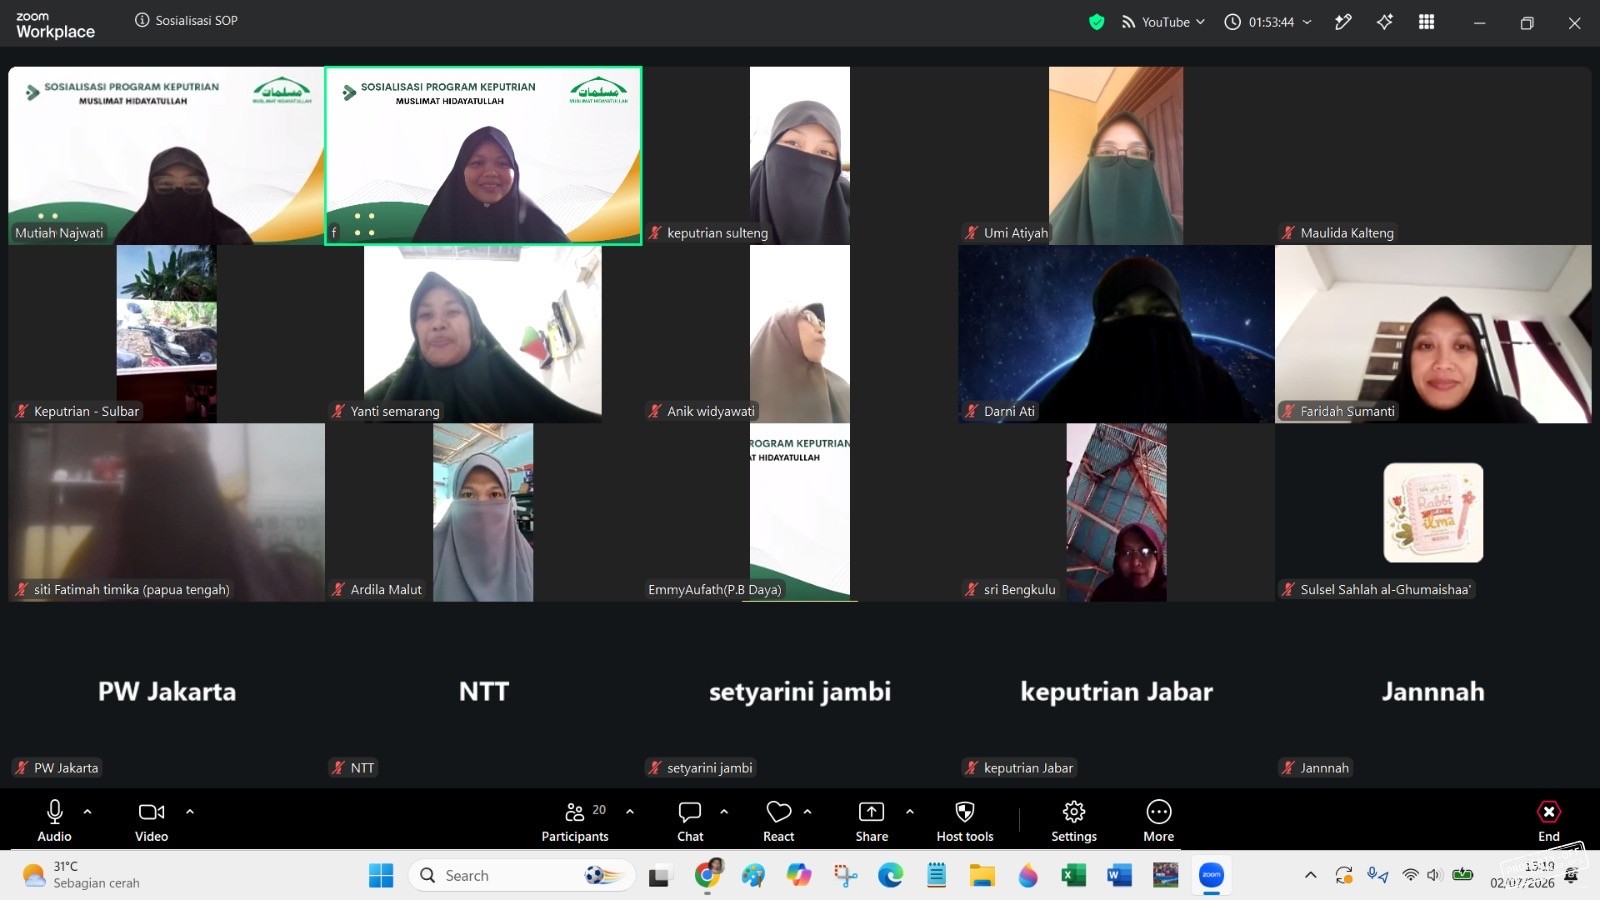Screen dimensions: 1600x900
Task: Click the EmmyAufath(P.B Daya) name label
Action: (714, 590)
